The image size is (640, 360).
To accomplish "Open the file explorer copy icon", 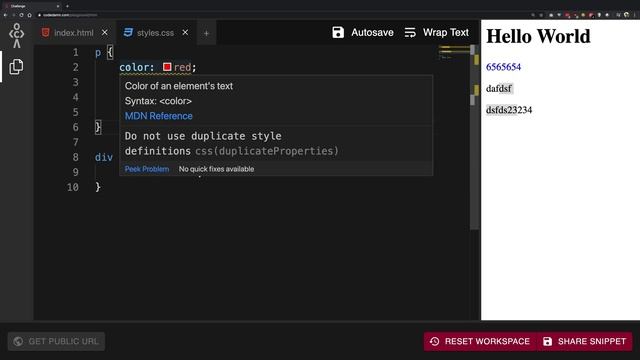I will coord(16,67).
